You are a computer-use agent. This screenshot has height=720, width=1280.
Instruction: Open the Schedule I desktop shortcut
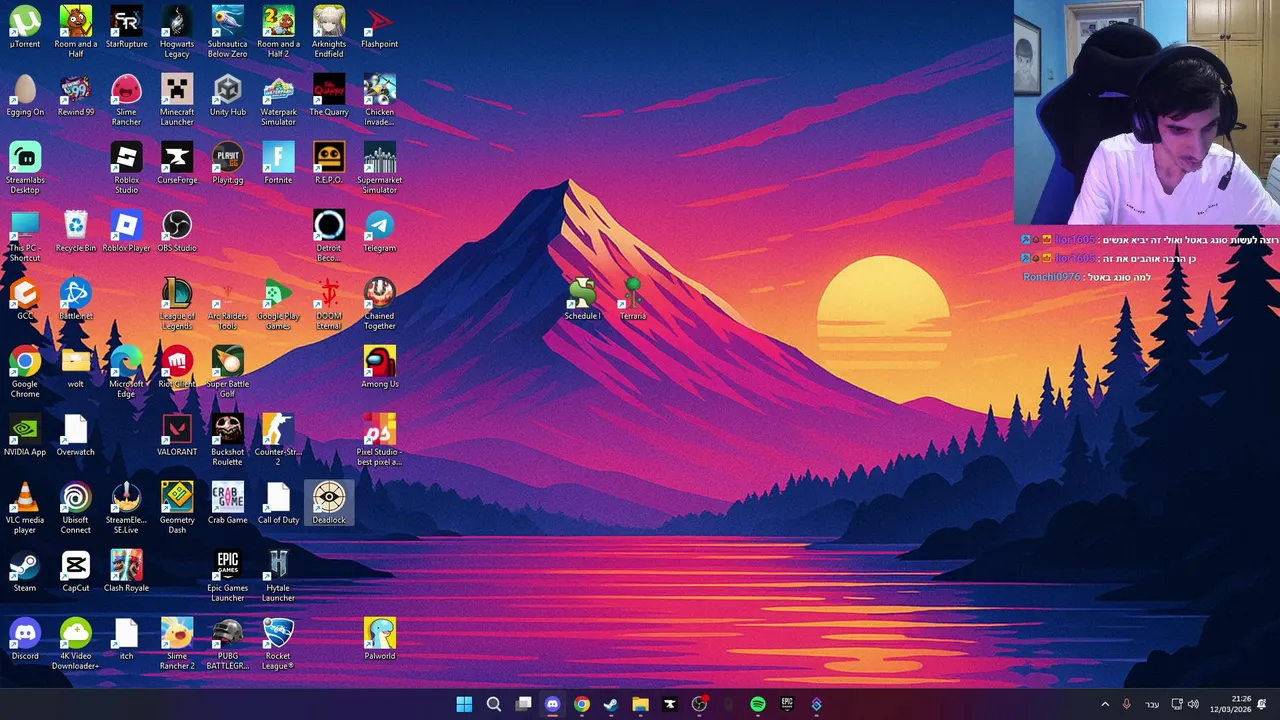[582, 299]
